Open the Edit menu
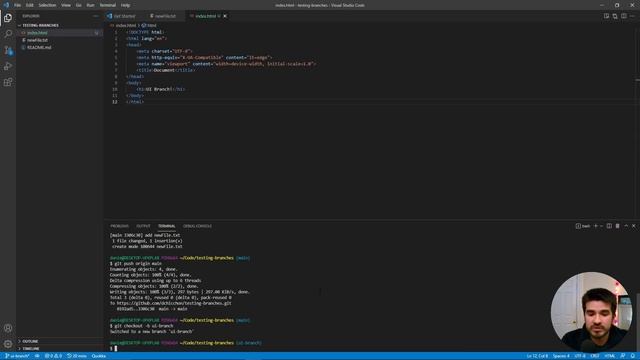640x360 pixels. coord(30,5)
